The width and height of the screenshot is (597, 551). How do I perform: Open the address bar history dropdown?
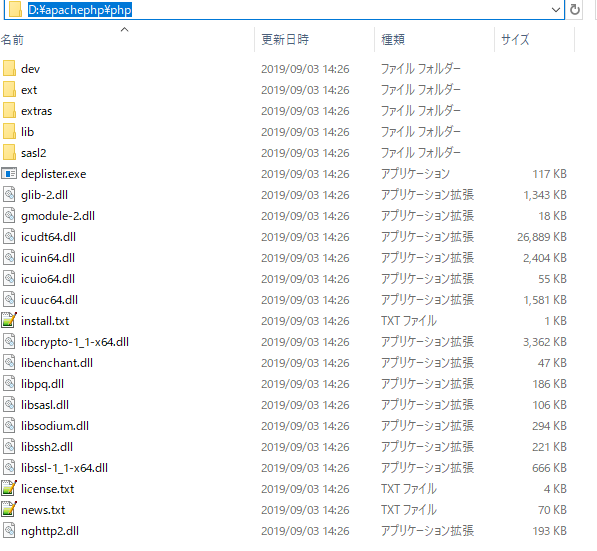[556, 10]
